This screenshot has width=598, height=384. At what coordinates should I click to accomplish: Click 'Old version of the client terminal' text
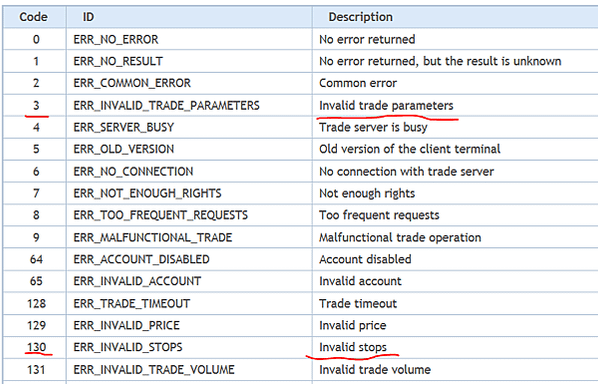point(410,149)
